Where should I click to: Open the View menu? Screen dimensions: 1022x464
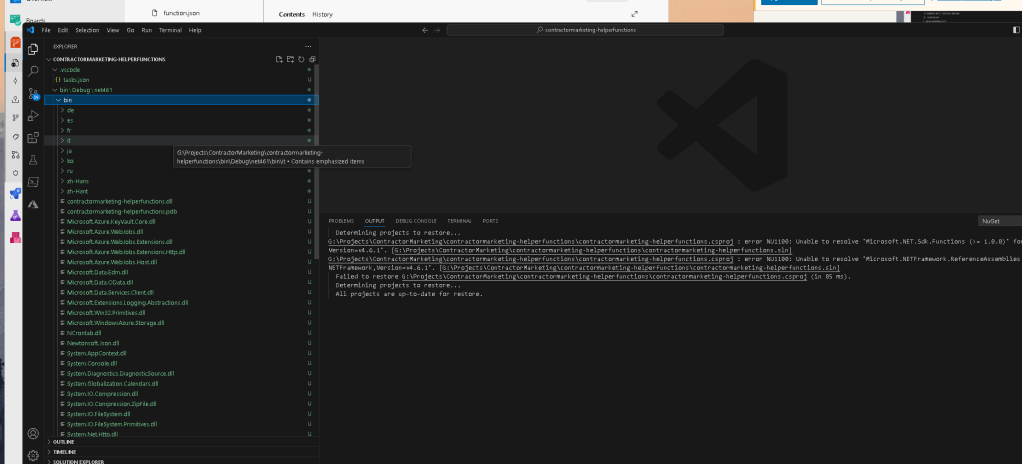[113, 30]
